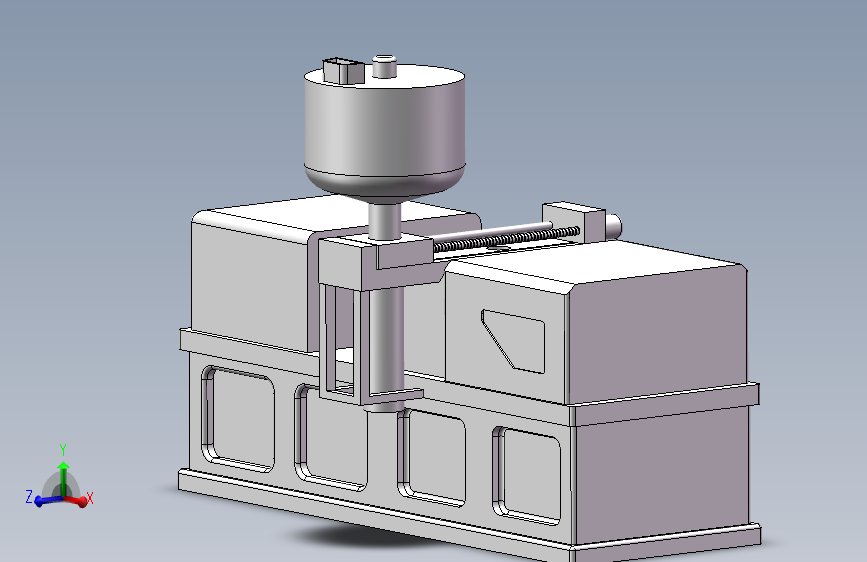Select the threaded lead screw rod
This screenshot has height=562, width=867.
506,239
